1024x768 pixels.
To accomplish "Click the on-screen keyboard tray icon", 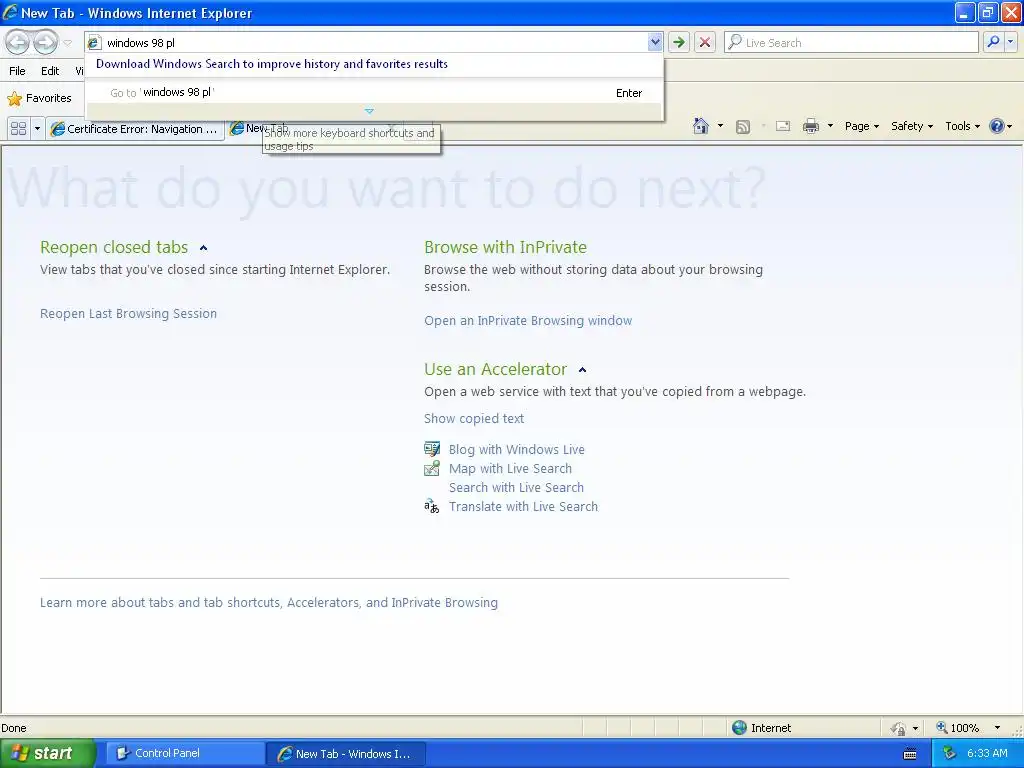I will 910,754.
